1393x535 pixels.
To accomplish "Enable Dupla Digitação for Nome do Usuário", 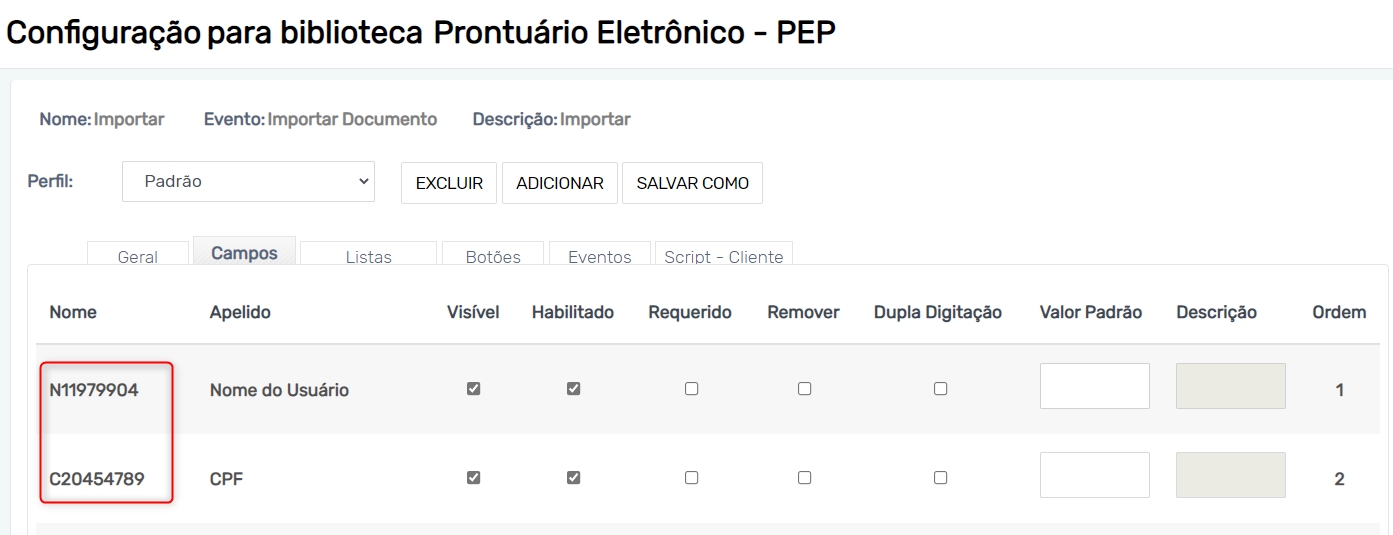I will [940, 389].
